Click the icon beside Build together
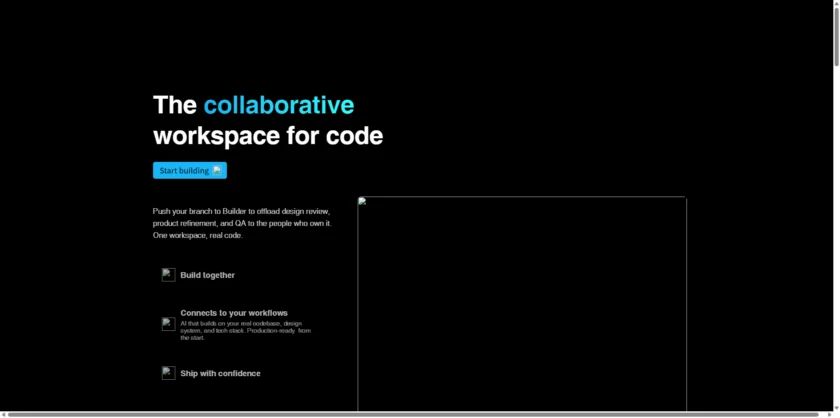 [168, 275]
